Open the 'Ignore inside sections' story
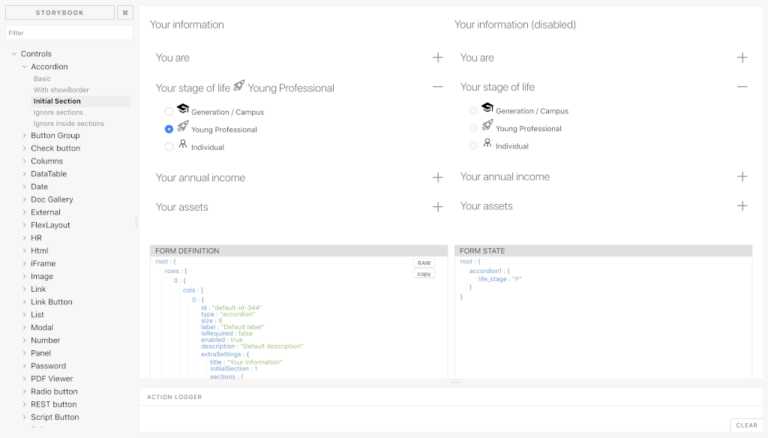Screen dimensions: 768x438 [69, 123]
